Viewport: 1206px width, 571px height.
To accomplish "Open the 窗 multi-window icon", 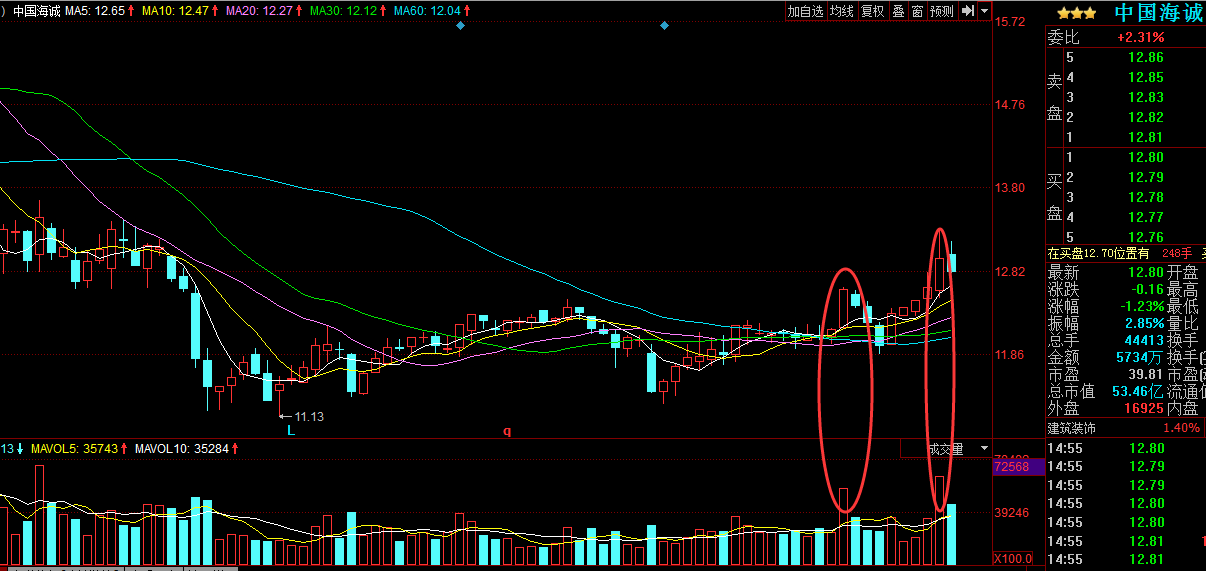I will 917,11.
